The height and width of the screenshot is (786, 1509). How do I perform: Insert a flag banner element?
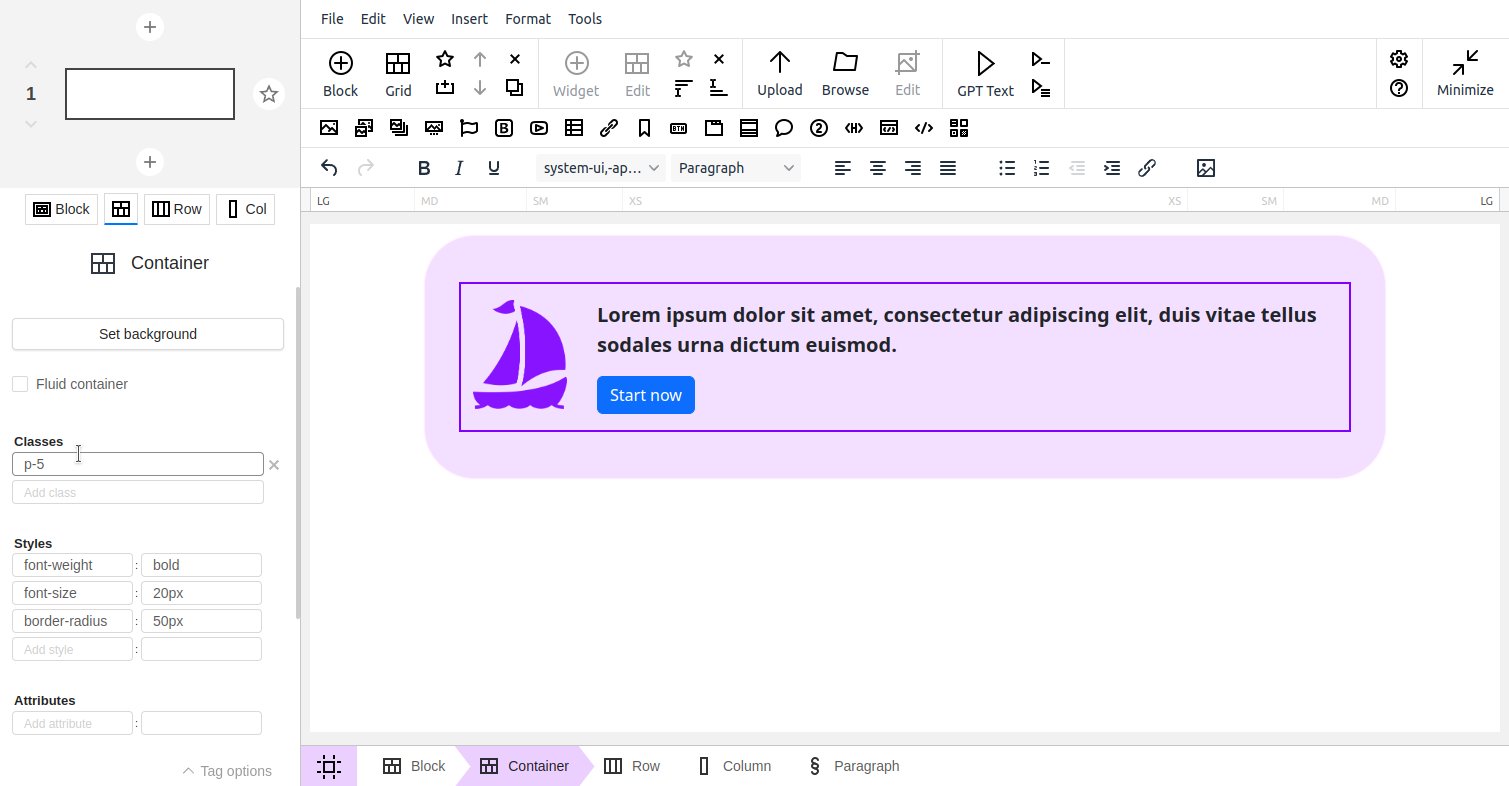468,128
